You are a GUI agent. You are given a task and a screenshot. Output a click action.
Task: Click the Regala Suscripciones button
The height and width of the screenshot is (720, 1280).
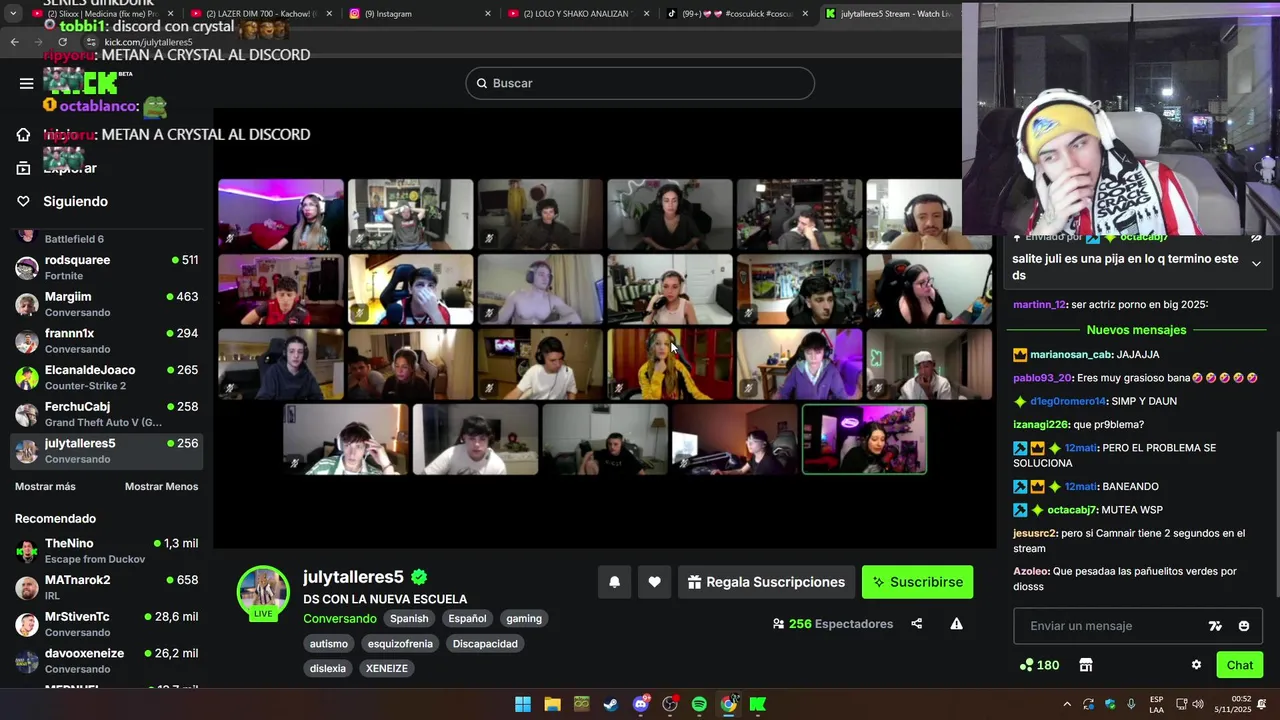pos(766,582)
